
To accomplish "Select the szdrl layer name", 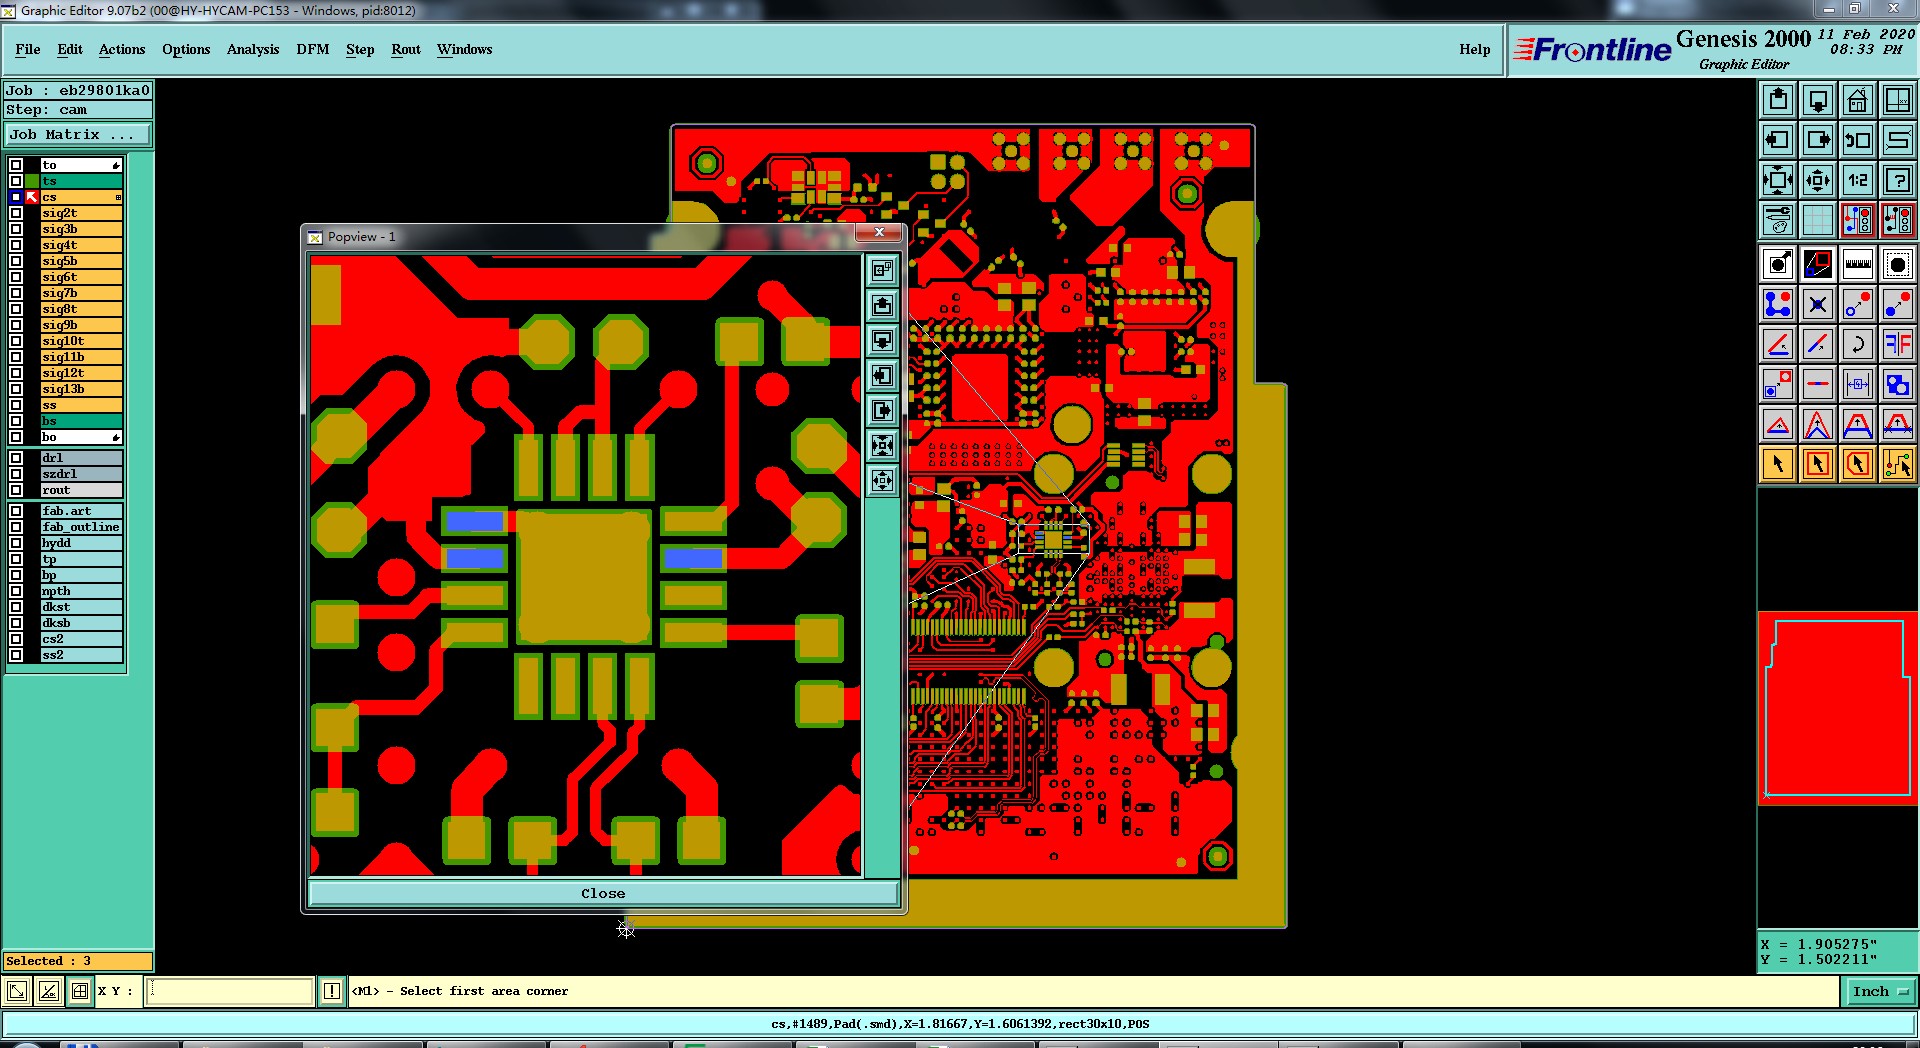I will click(x=81, y=474).
